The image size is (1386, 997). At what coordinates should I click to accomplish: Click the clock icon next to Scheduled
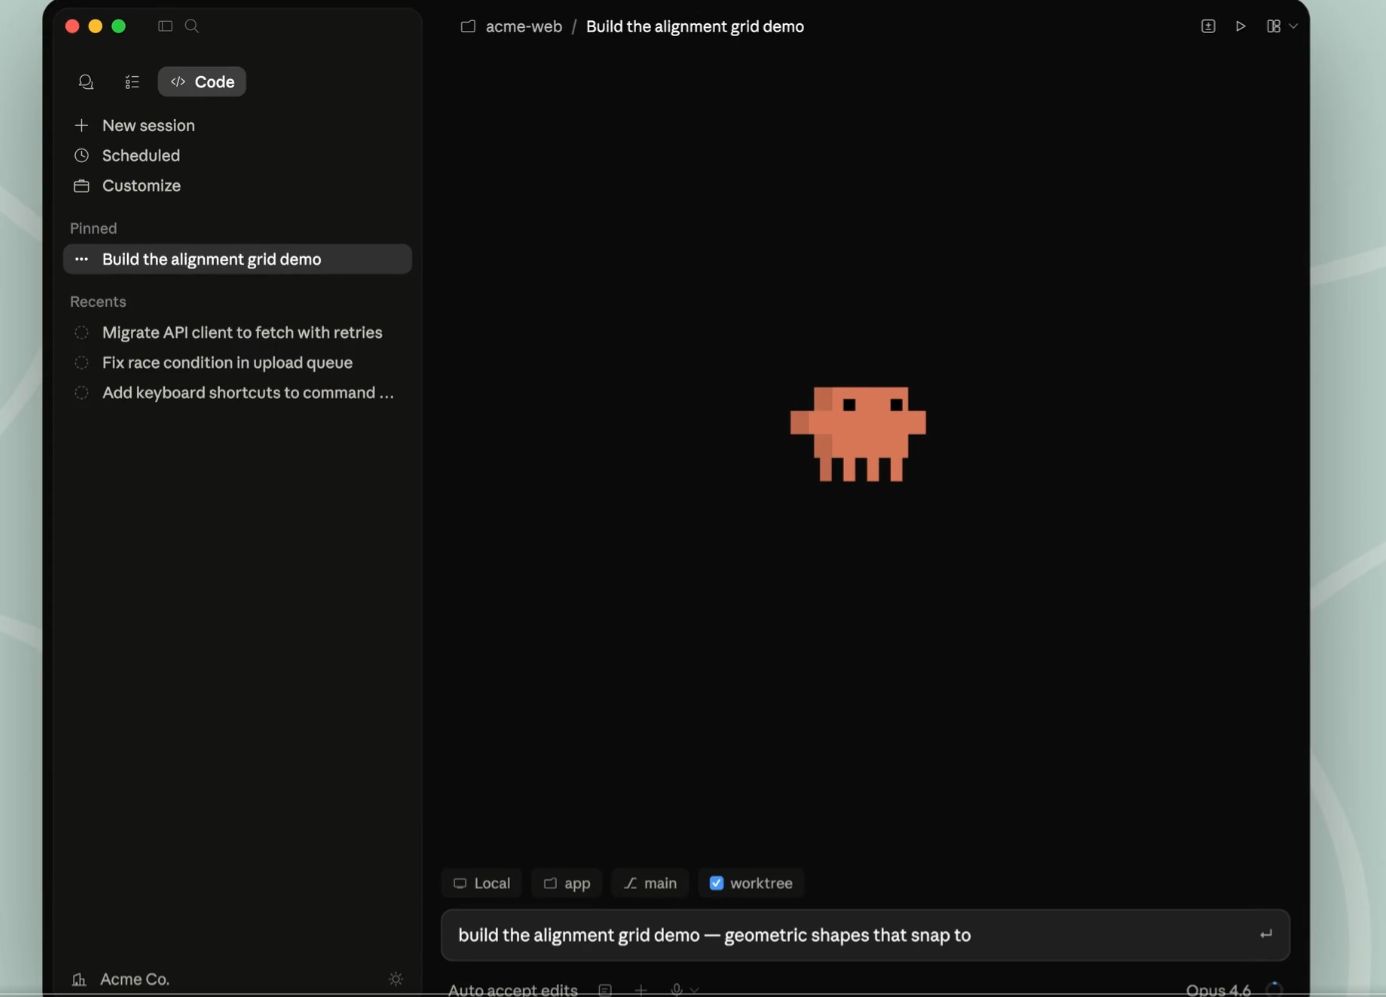tap(82, 155)
